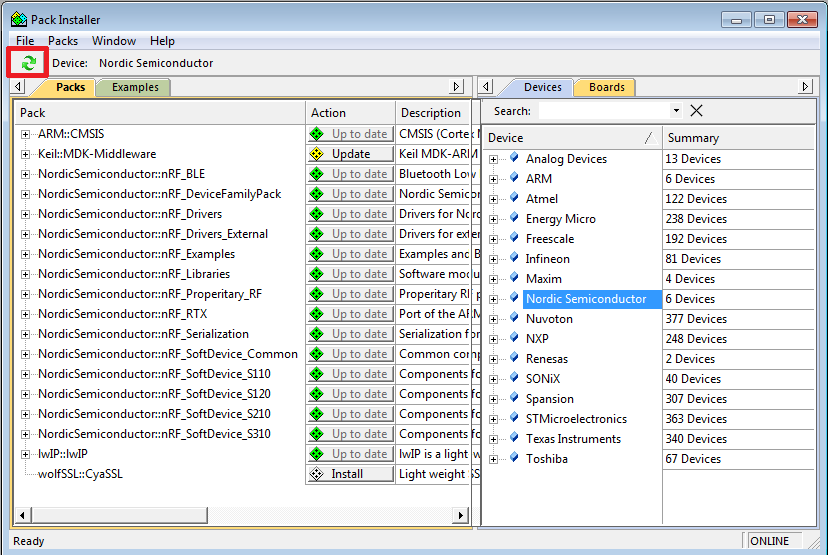This screenshot has height=555, width=828.
Task: Click the Summary column header
Action: (x=738, y=138)
